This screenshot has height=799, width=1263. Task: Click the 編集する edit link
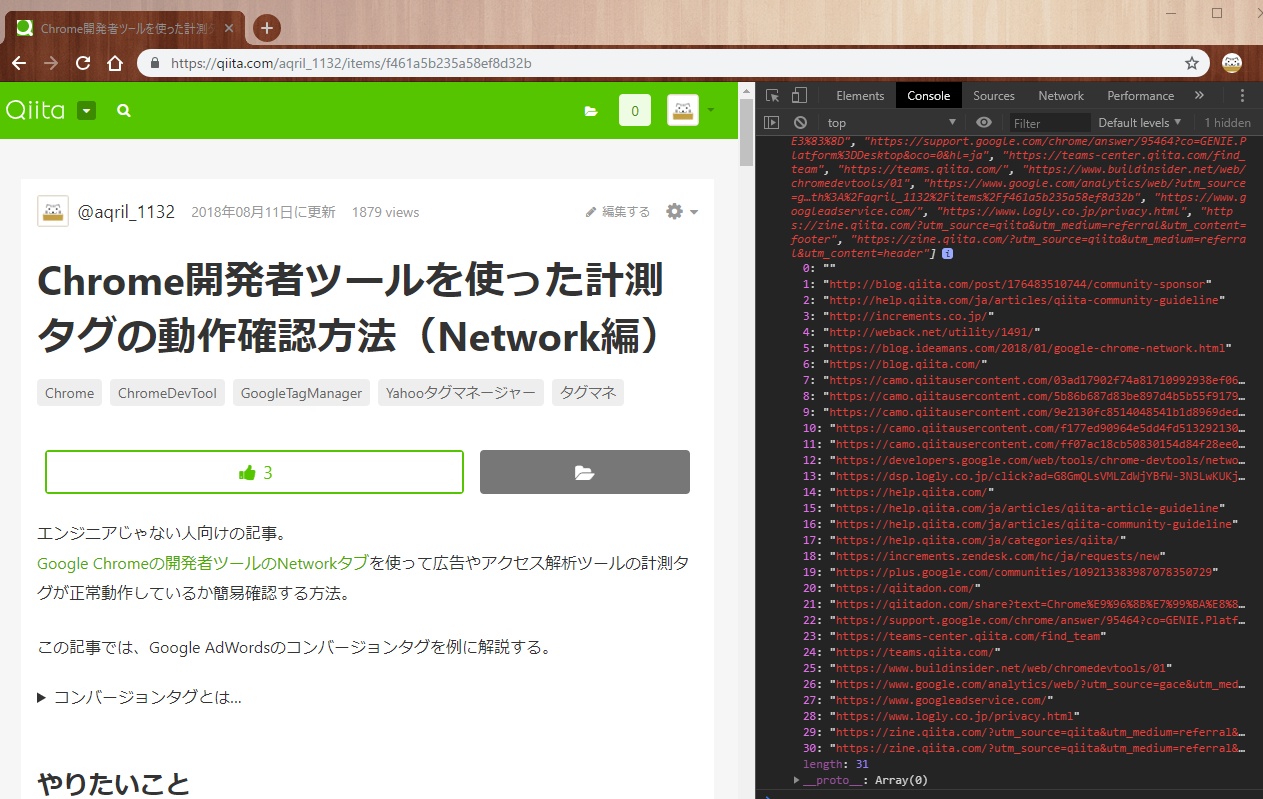click(618, 212)
